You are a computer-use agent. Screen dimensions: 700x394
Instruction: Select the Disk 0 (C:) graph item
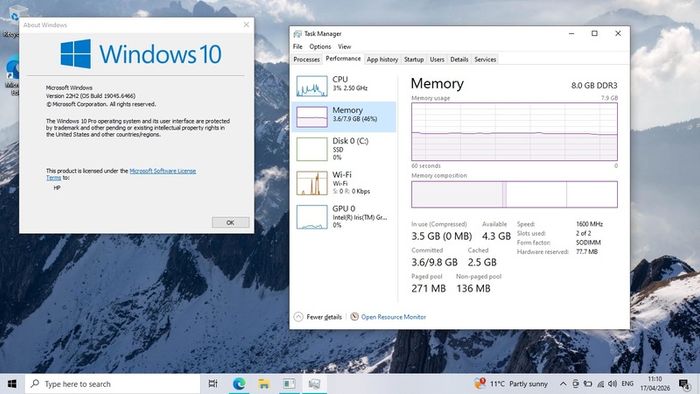[x=343, y=149]
